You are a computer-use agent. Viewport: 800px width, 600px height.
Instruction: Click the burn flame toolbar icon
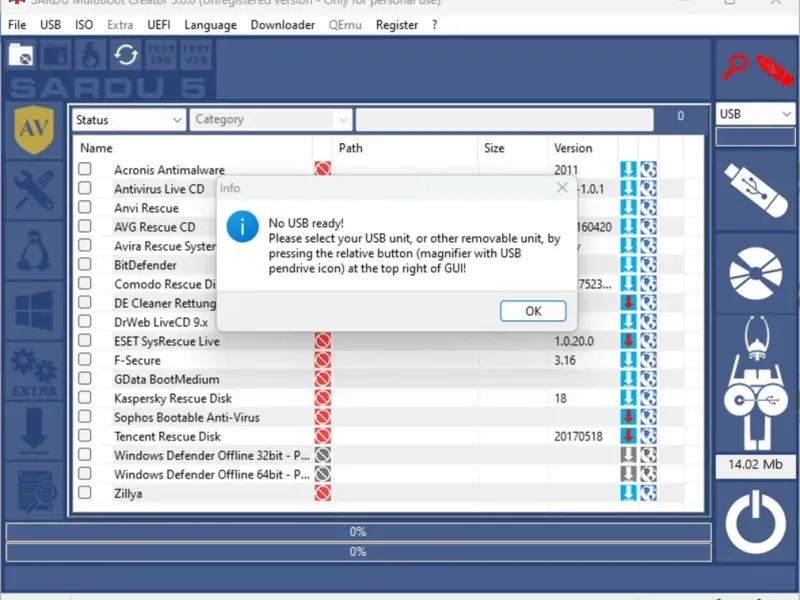[90, 54]
